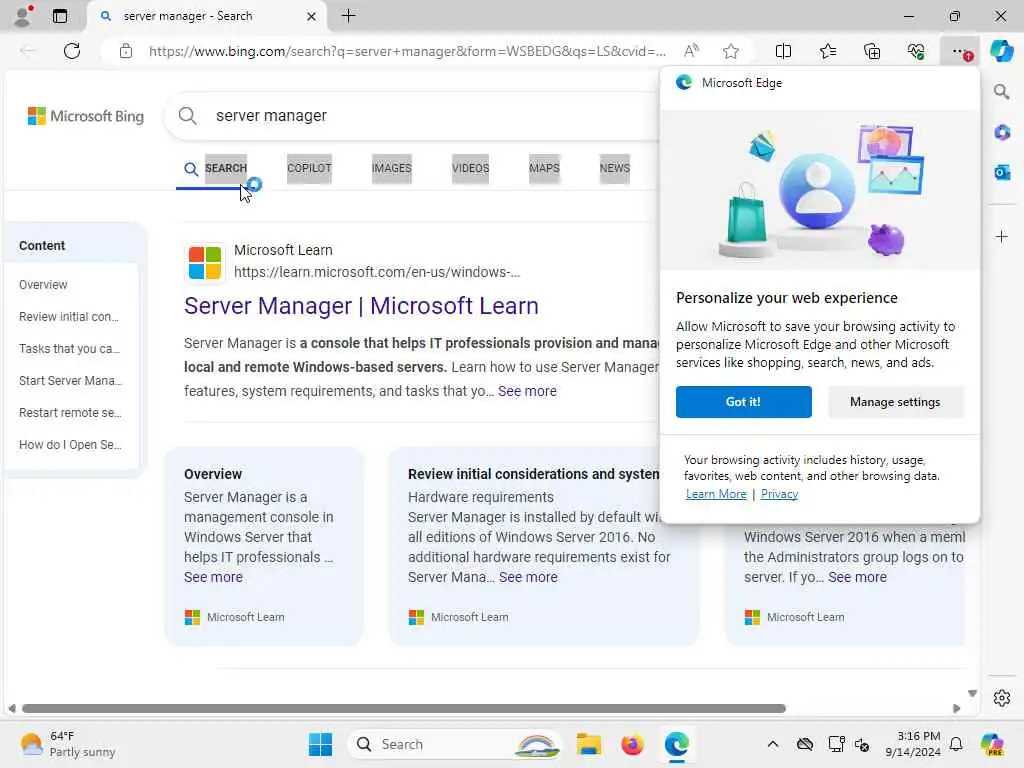This screenshot has width=1024, height=768.
Task: Refresh the current page
Action: (x=72, y=51)
